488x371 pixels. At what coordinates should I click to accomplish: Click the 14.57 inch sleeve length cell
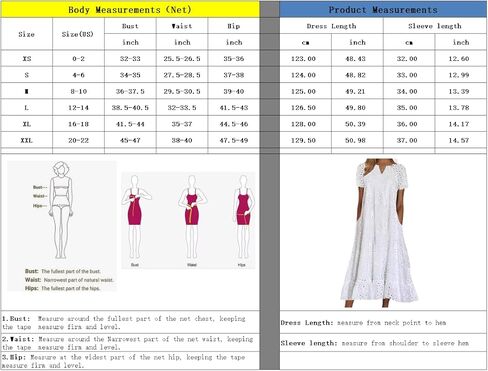click(459, 140)
